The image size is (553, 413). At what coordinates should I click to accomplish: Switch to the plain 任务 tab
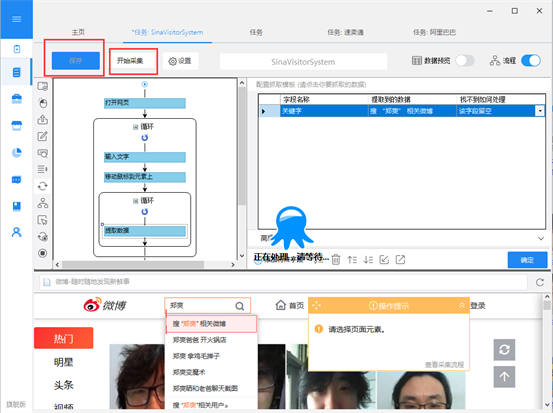(256, 32)
